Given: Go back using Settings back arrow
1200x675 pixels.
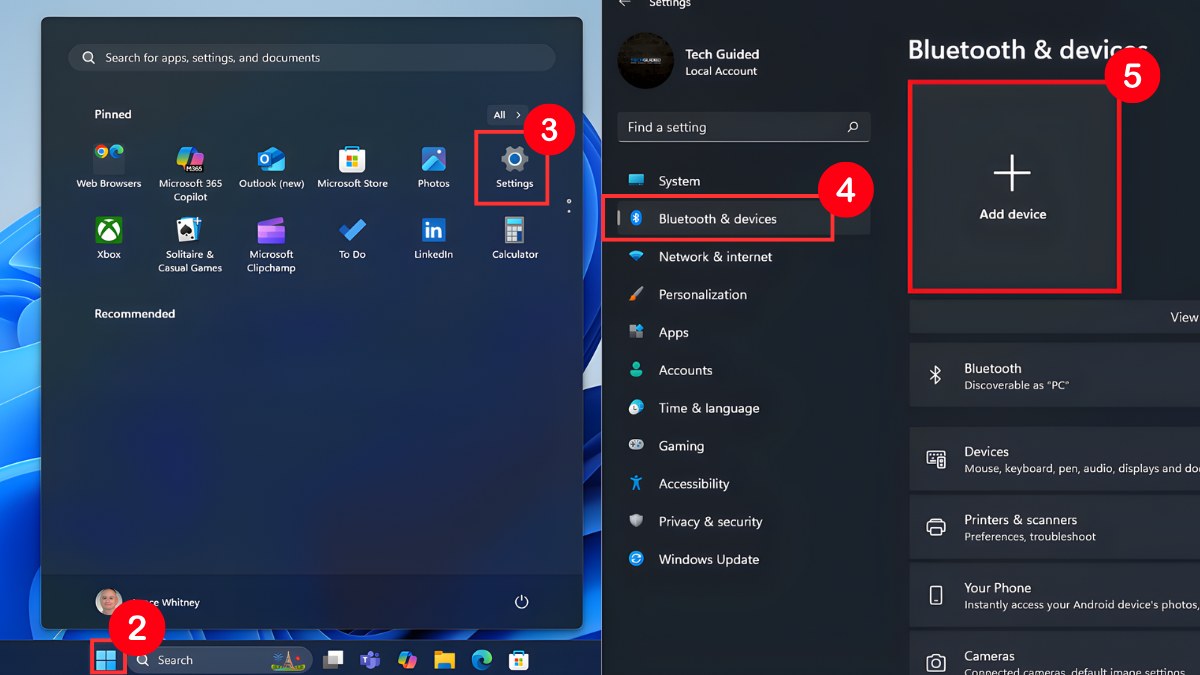Looking at the screenshot, I should [625, 4].
